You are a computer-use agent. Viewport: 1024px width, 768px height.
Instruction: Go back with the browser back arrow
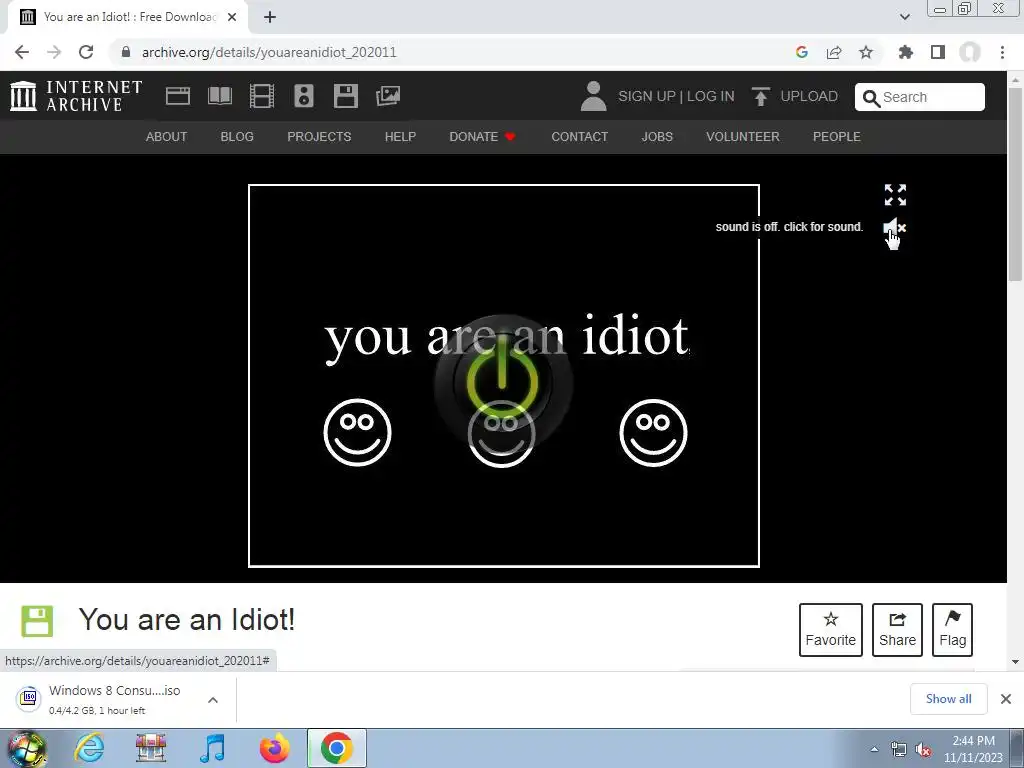point(22,52)
